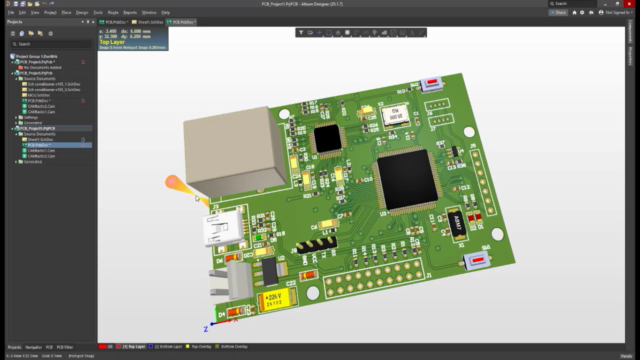The image size is (640, 360).
Task: Collapse the highlighted PCB_Project.PrjPCB node
Action: 12,129
